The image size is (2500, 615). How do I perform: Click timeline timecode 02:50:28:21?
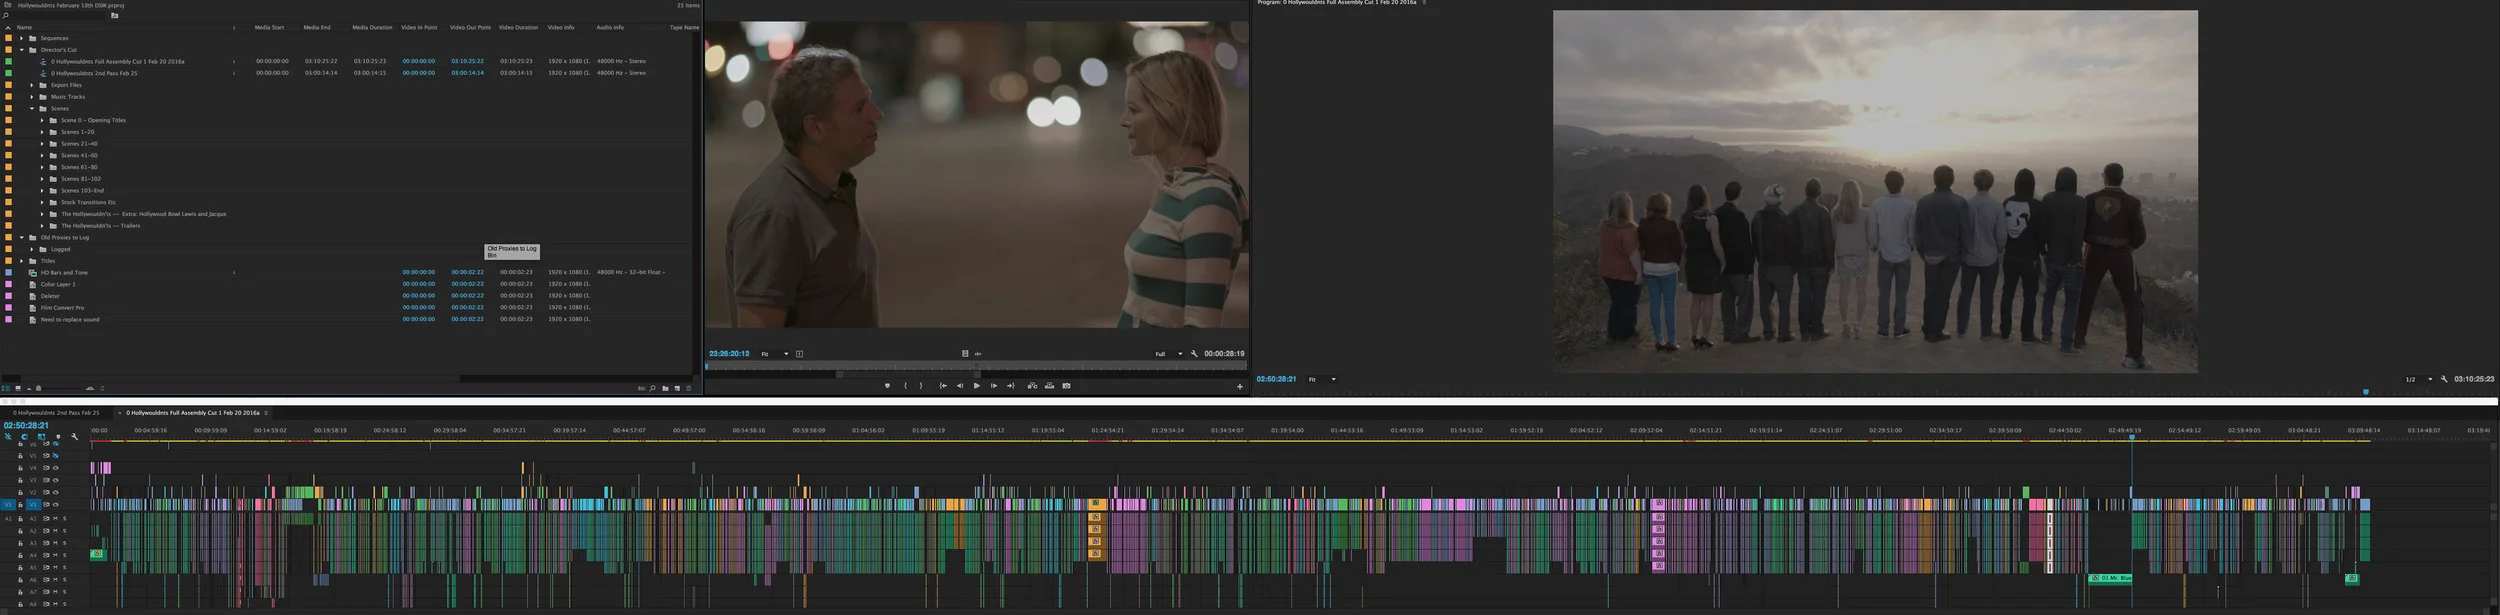point(26,425)
